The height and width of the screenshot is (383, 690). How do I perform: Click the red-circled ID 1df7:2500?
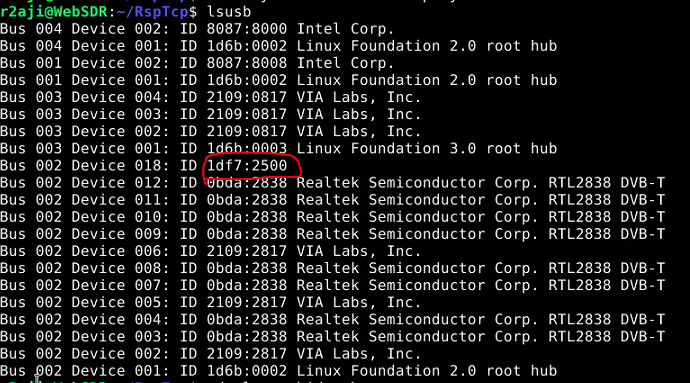246,166
